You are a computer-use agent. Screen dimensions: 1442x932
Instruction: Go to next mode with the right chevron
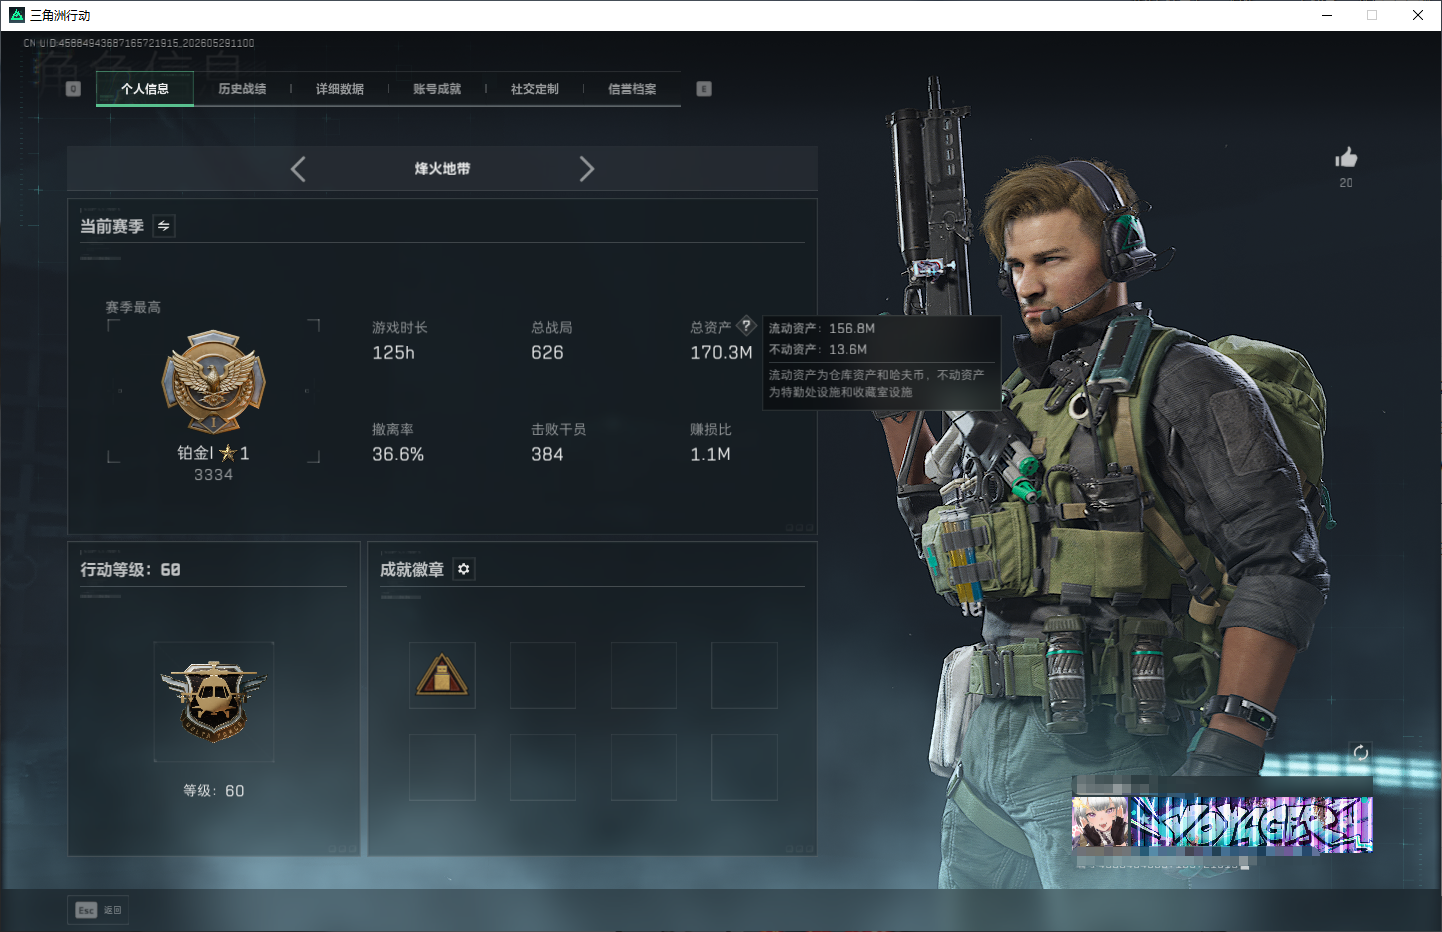[587, 169]
